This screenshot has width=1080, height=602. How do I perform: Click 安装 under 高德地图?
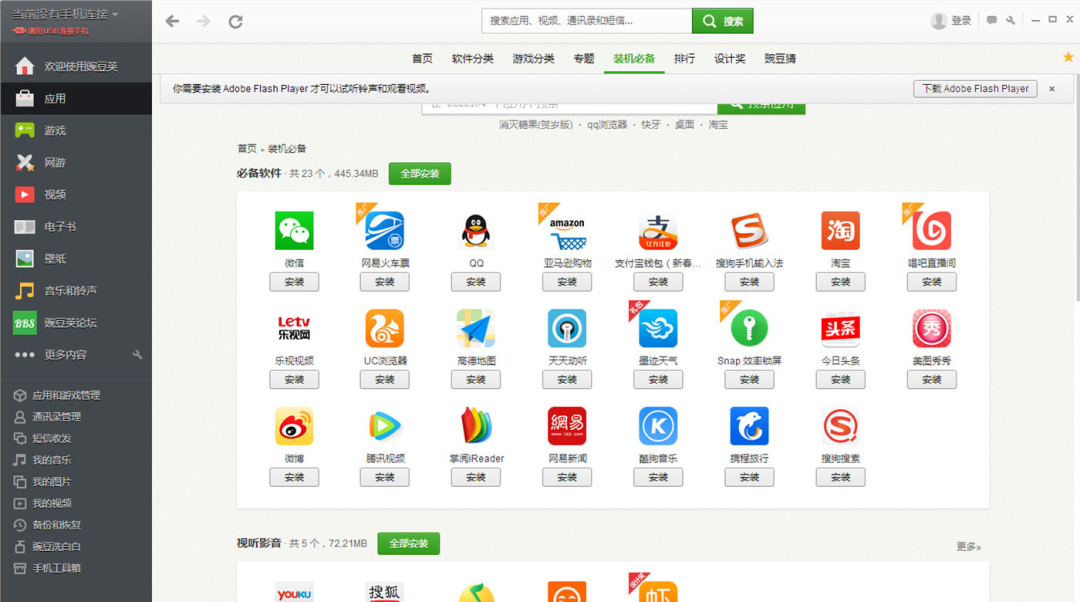[x=476, y=380]
